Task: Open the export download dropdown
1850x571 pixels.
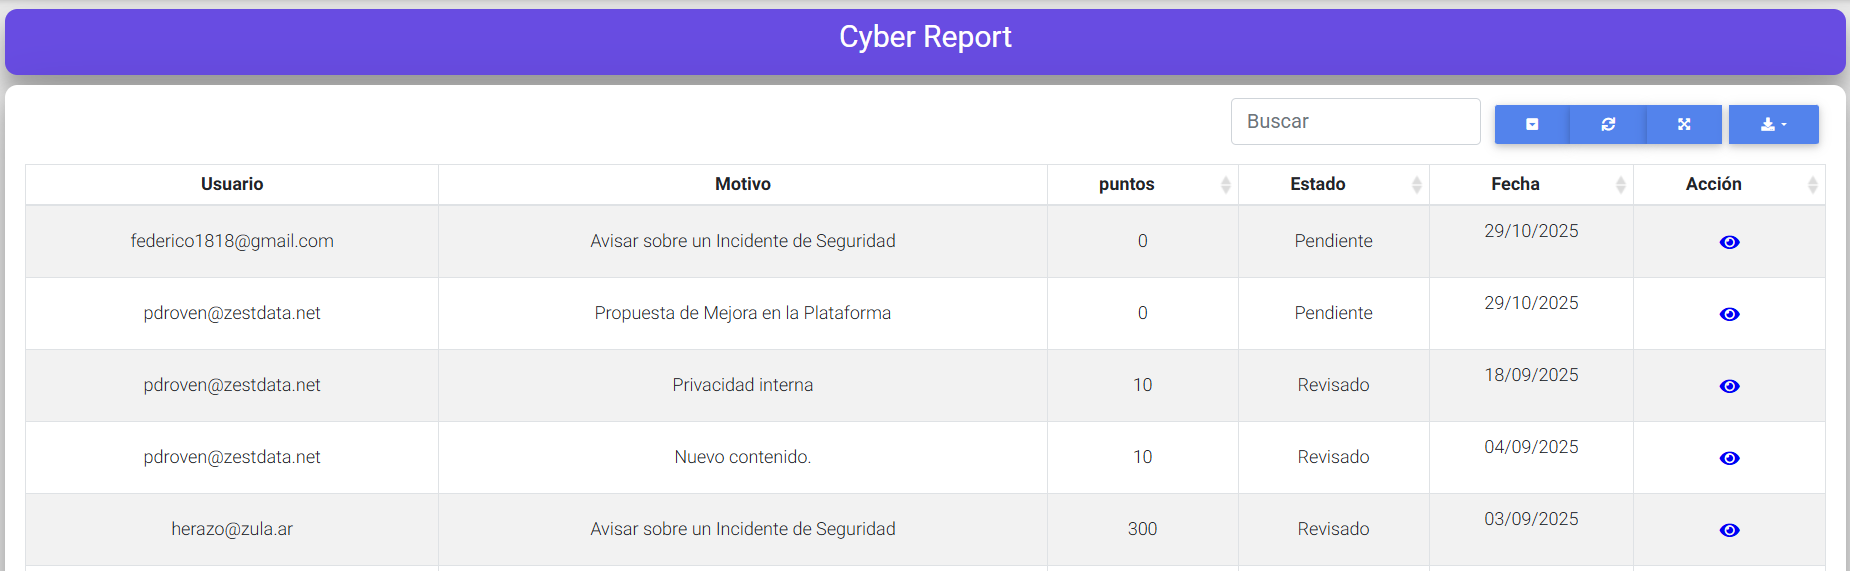Action: 1773,124
